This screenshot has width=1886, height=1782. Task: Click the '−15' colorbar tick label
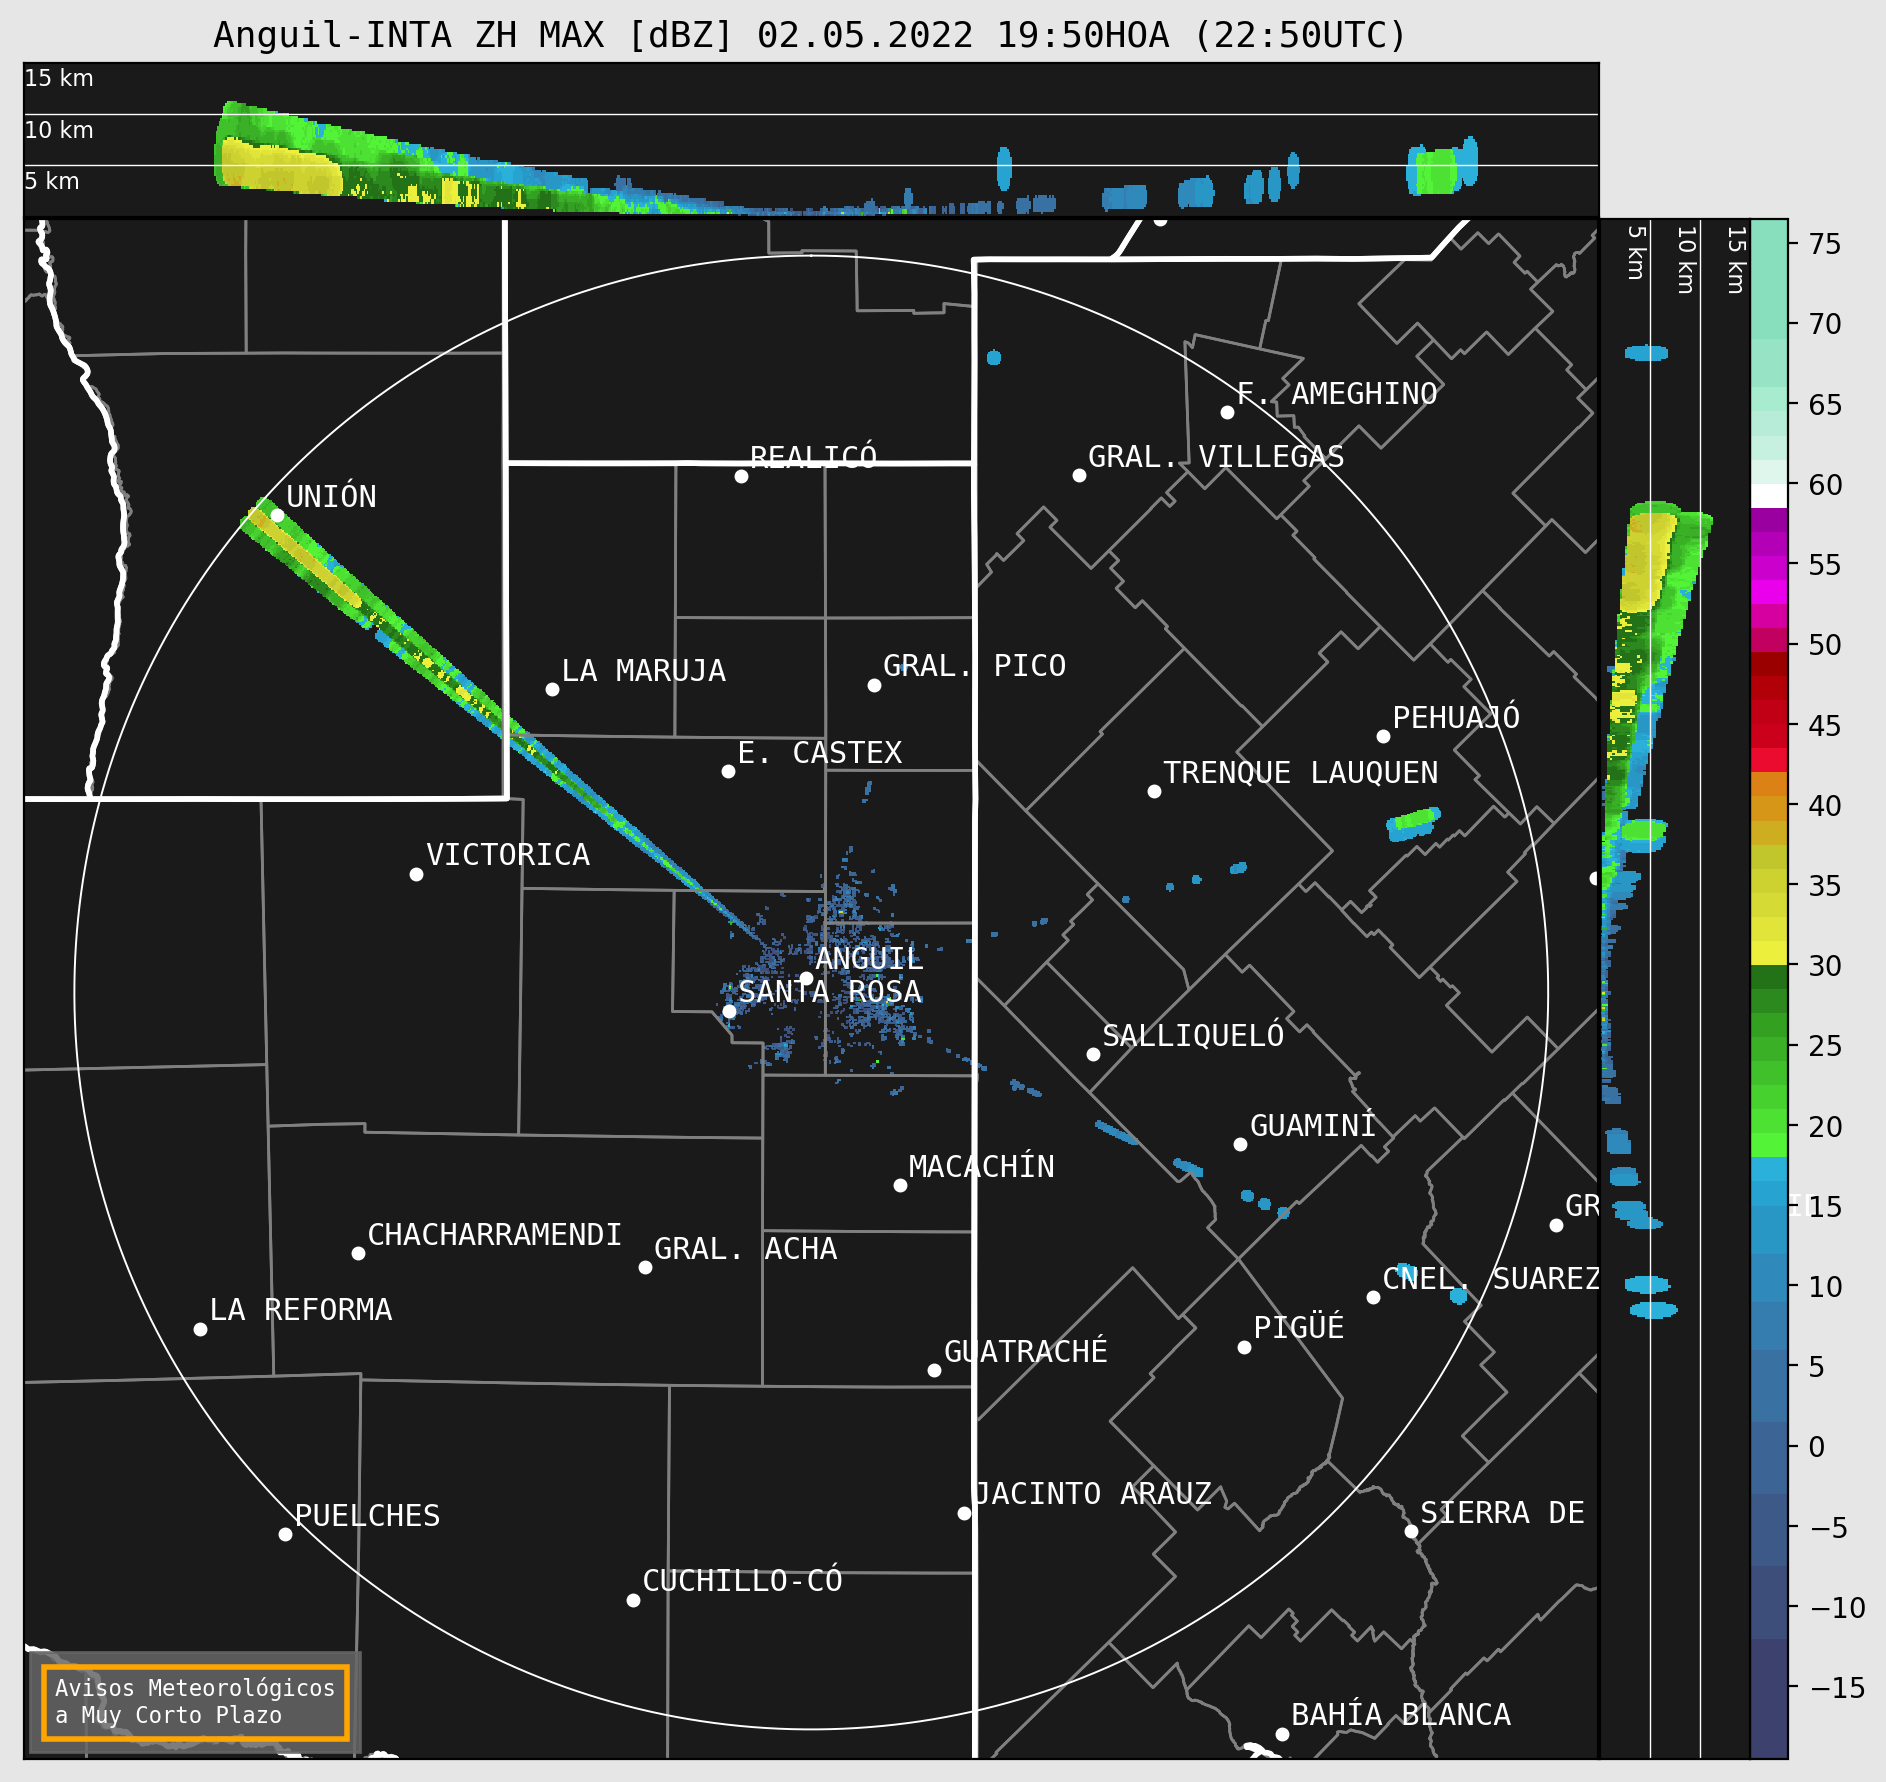click(x=1838, y=1688)
